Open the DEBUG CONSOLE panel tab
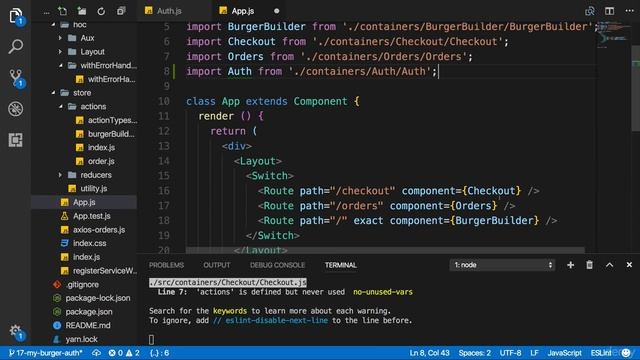This screenshot has height=360, width=640. [x=278, y=265]
